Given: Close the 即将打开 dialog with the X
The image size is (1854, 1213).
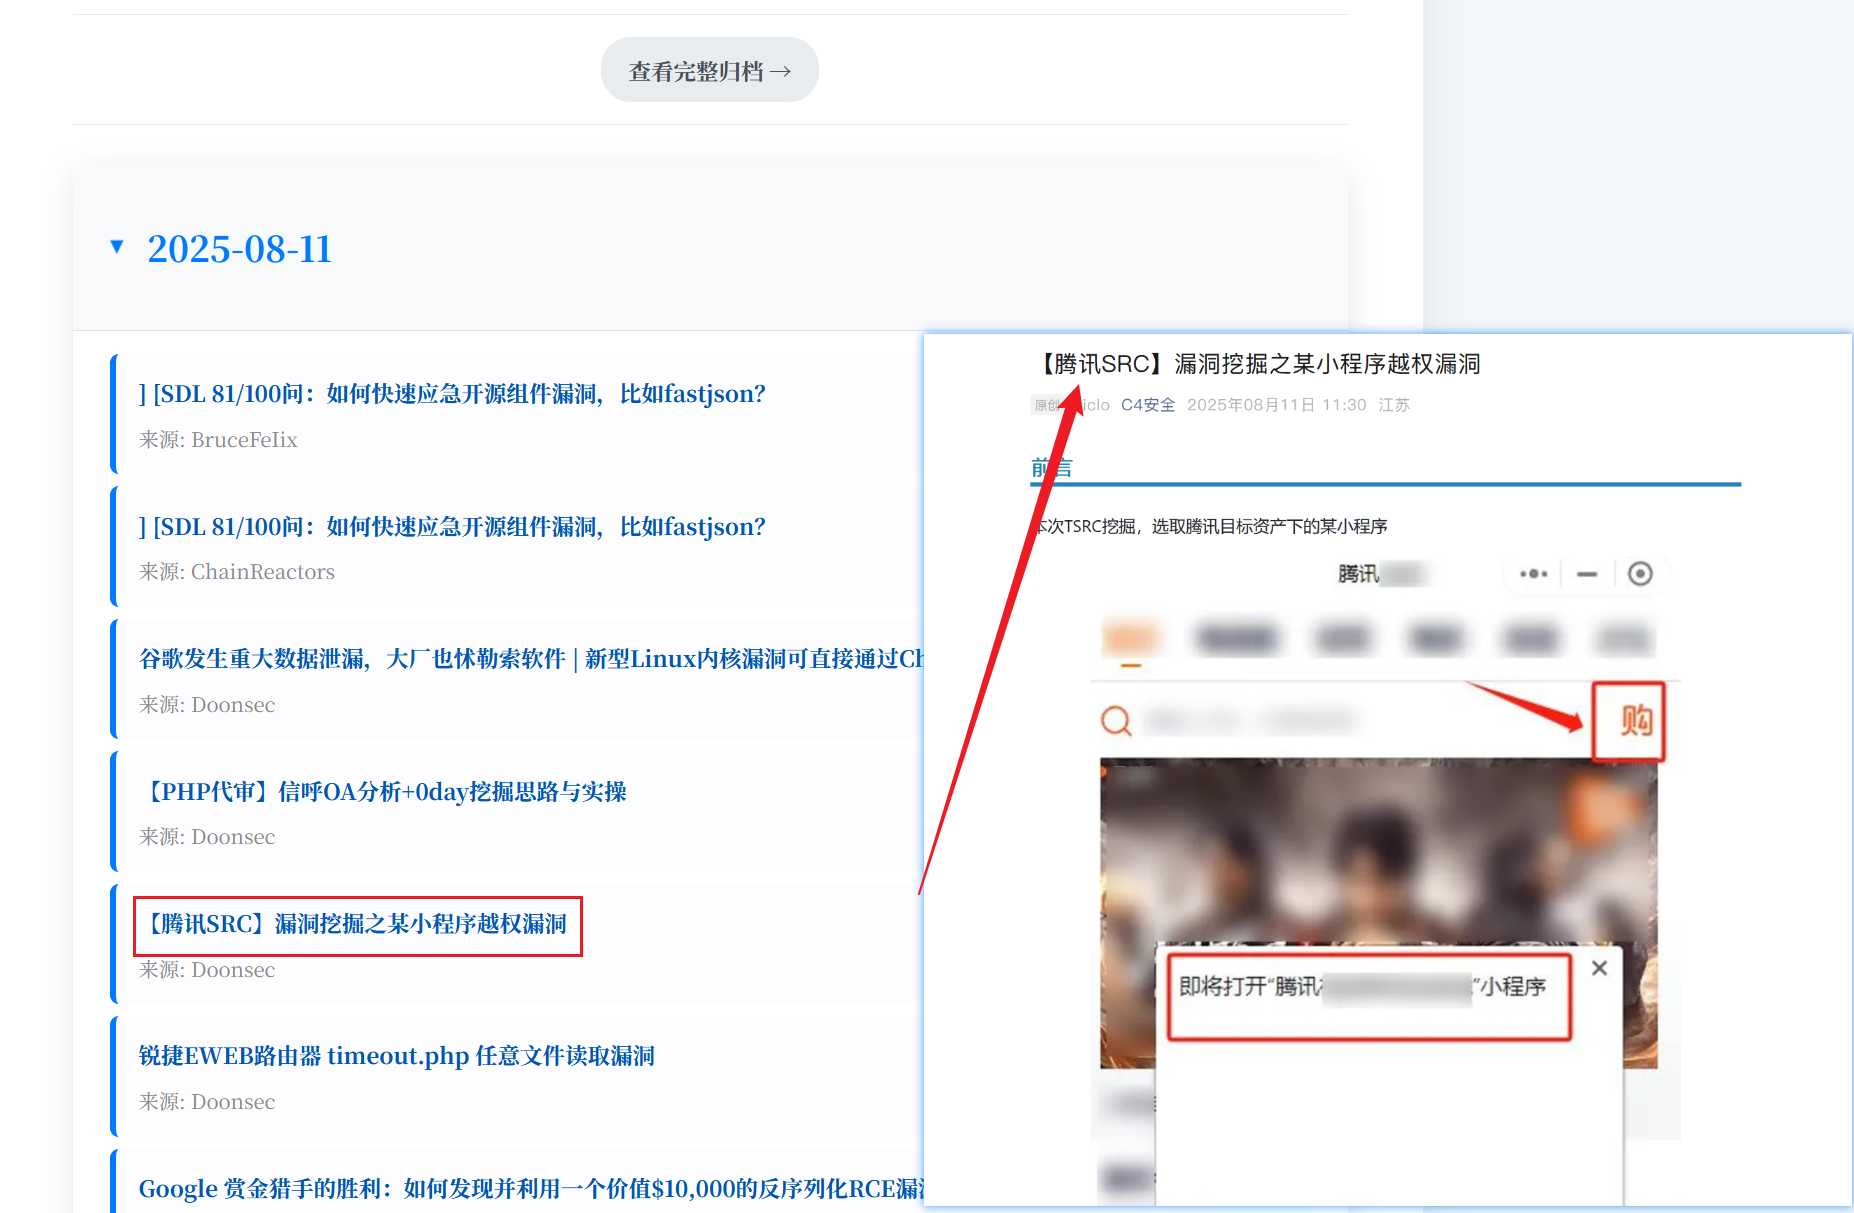Looking at the screenshot, I should pyautogui.click(x=1599, y=968).
